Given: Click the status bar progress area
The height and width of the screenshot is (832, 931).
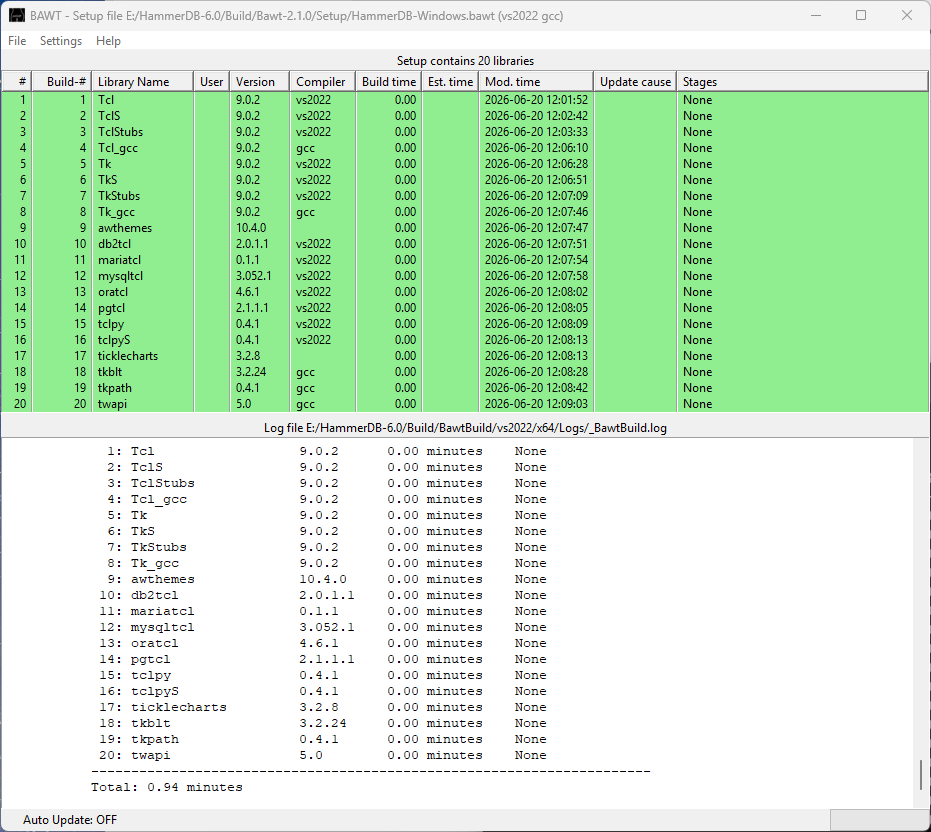Looking at the screenshot, I should pos(879,820).
